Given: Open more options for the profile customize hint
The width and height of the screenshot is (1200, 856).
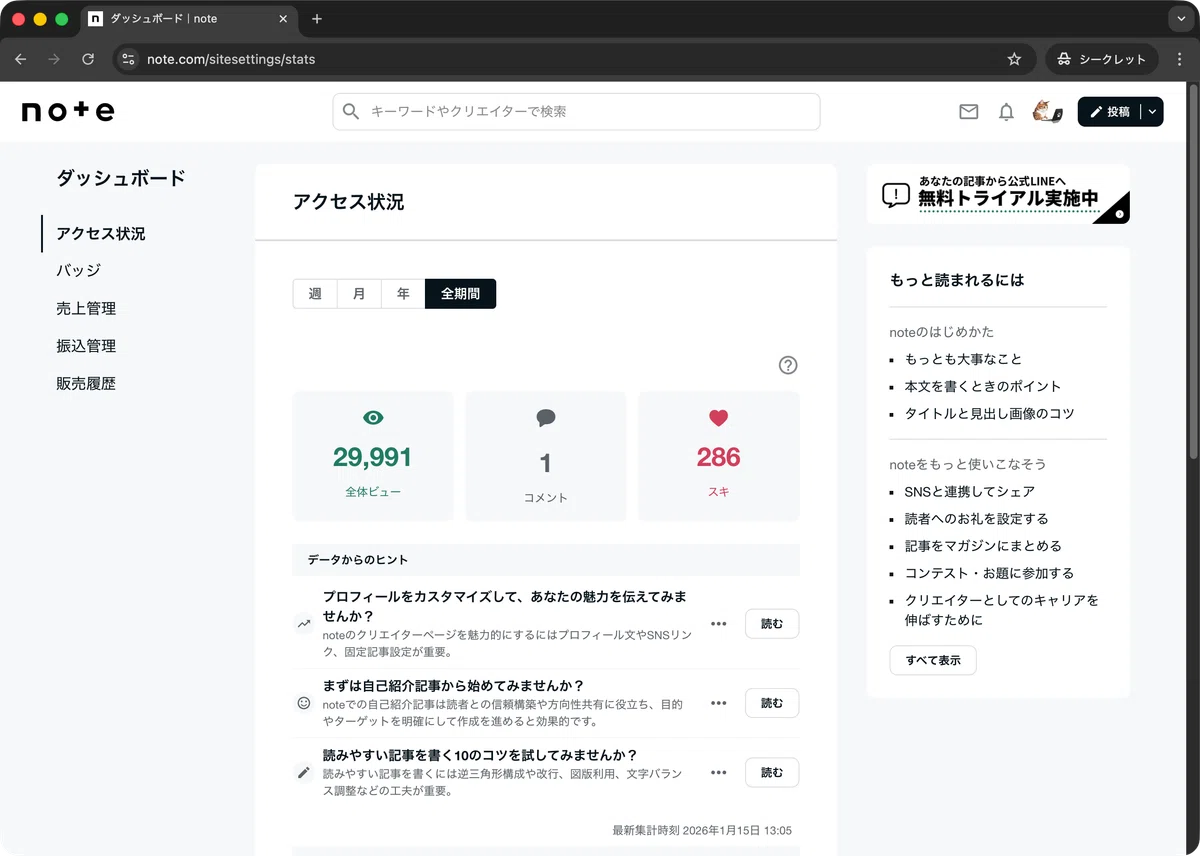Looking at the screenshot, I should [718, 624].
